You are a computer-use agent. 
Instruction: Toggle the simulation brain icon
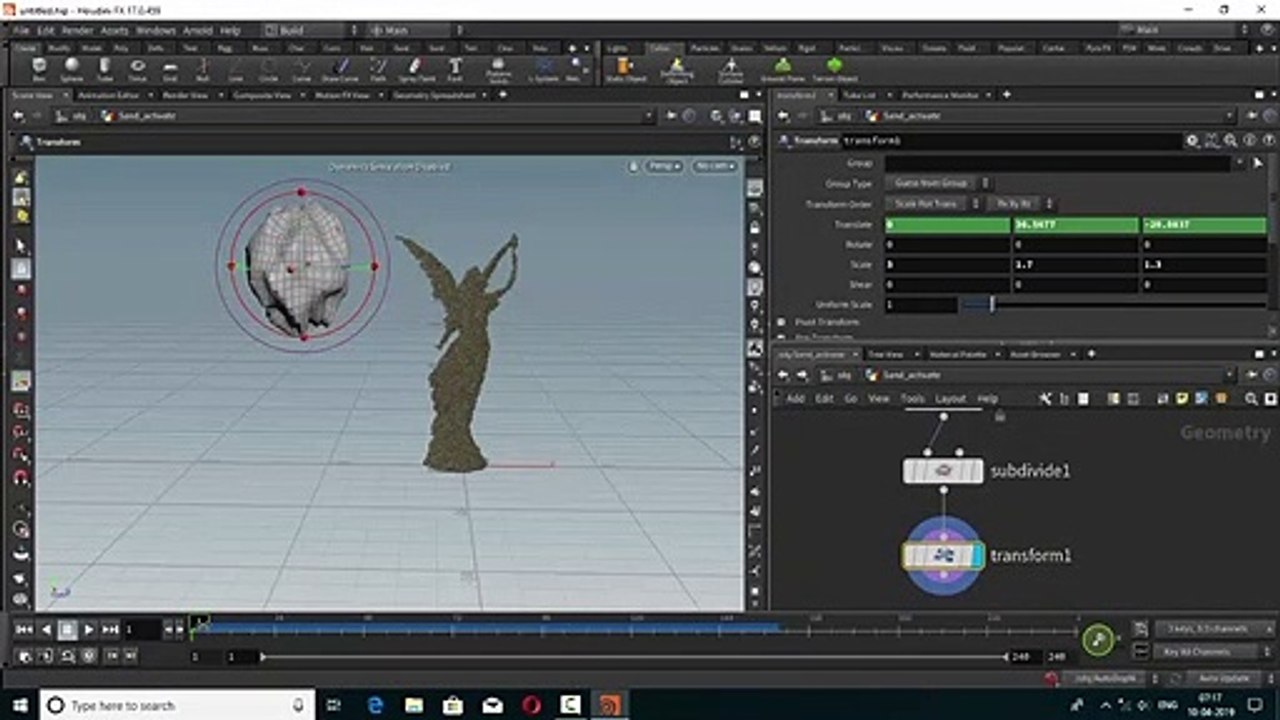[x=1051, y=678]
